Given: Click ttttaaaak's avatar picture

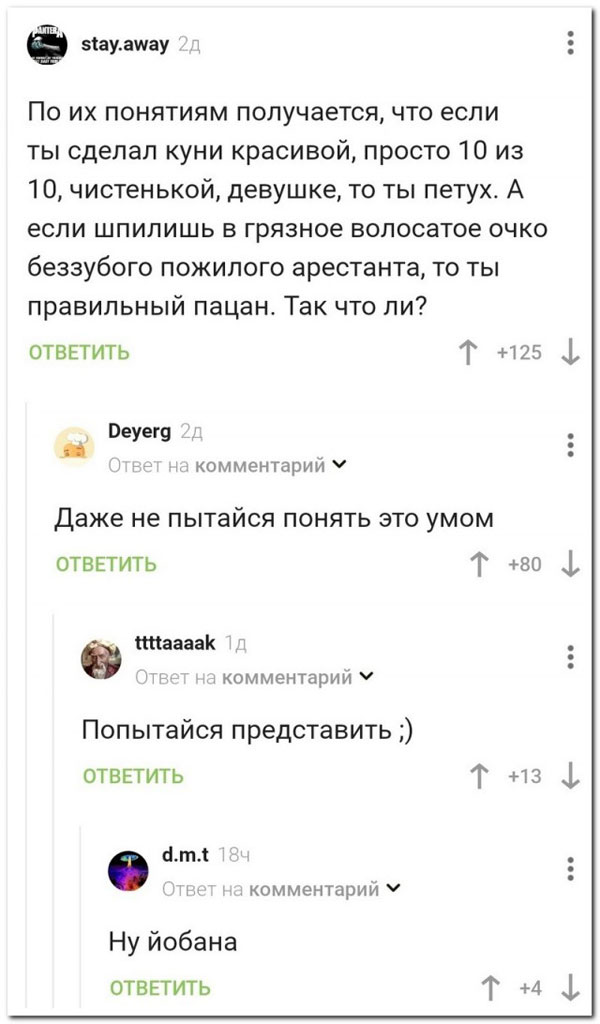Looking at the screenshot, I should pyautogui.click(x=101, y=660).
